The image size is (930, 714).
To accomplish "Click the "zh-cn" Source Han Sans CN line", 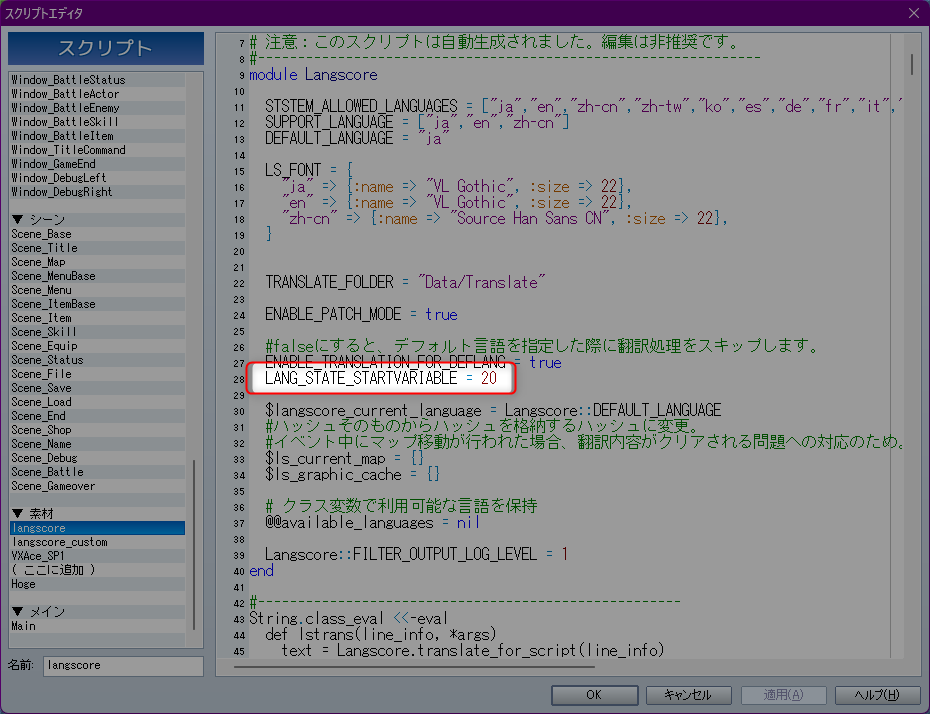I will (504, 219).
